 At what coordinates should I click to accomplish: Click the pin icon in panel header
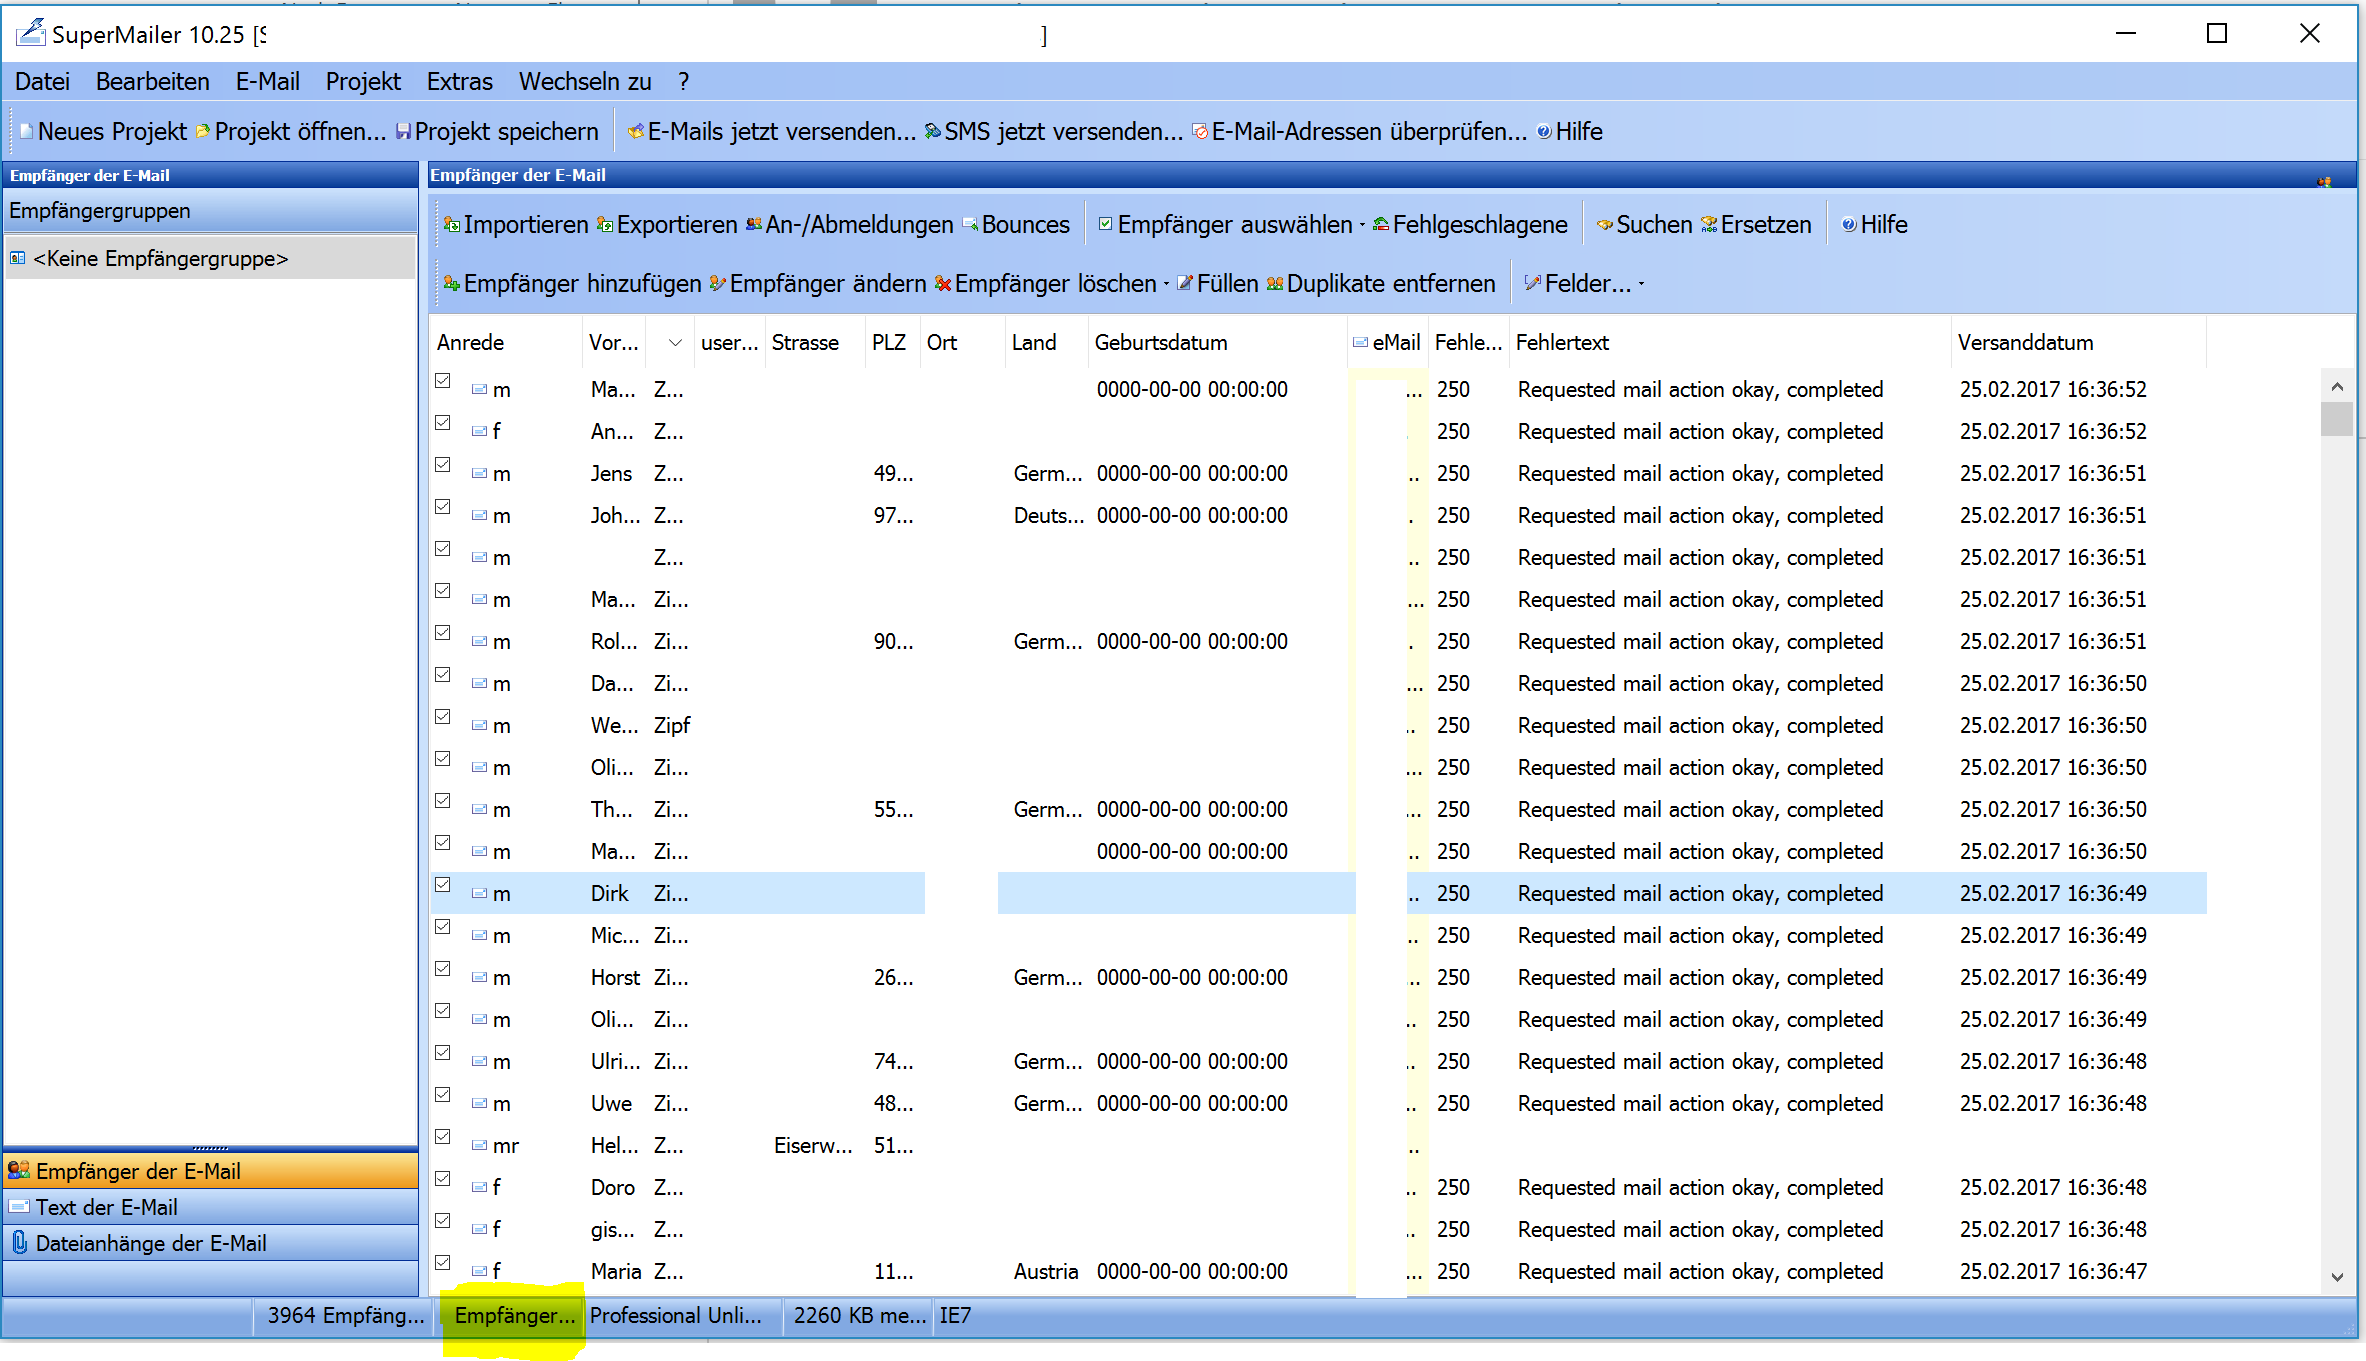pyautogui.click(x=2323, y=181)
